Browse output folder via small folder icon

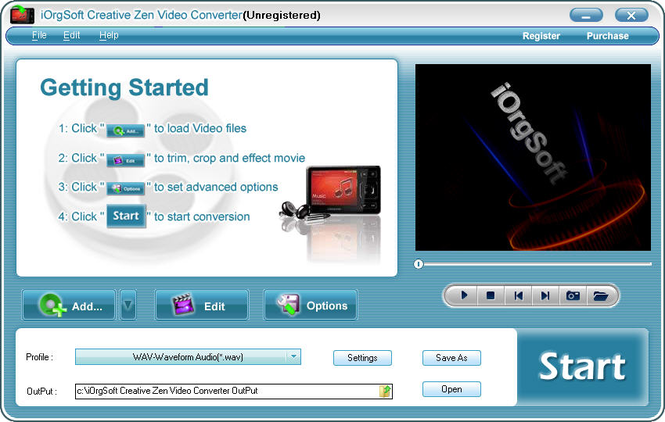point(385,391)
